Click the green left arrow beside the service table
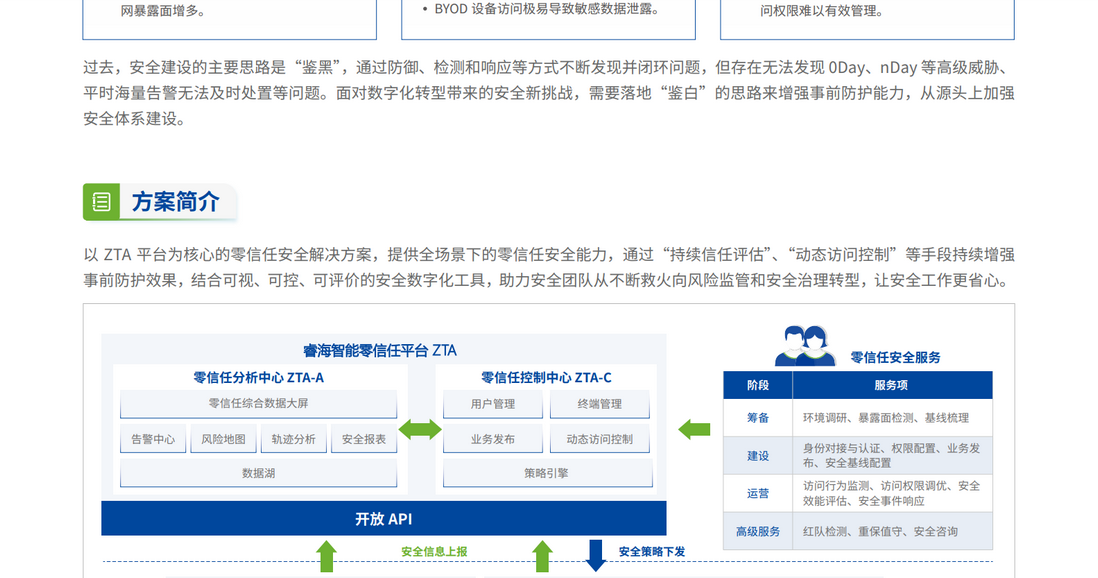This screenshot has height=578, width=1098. click(694, 429)
